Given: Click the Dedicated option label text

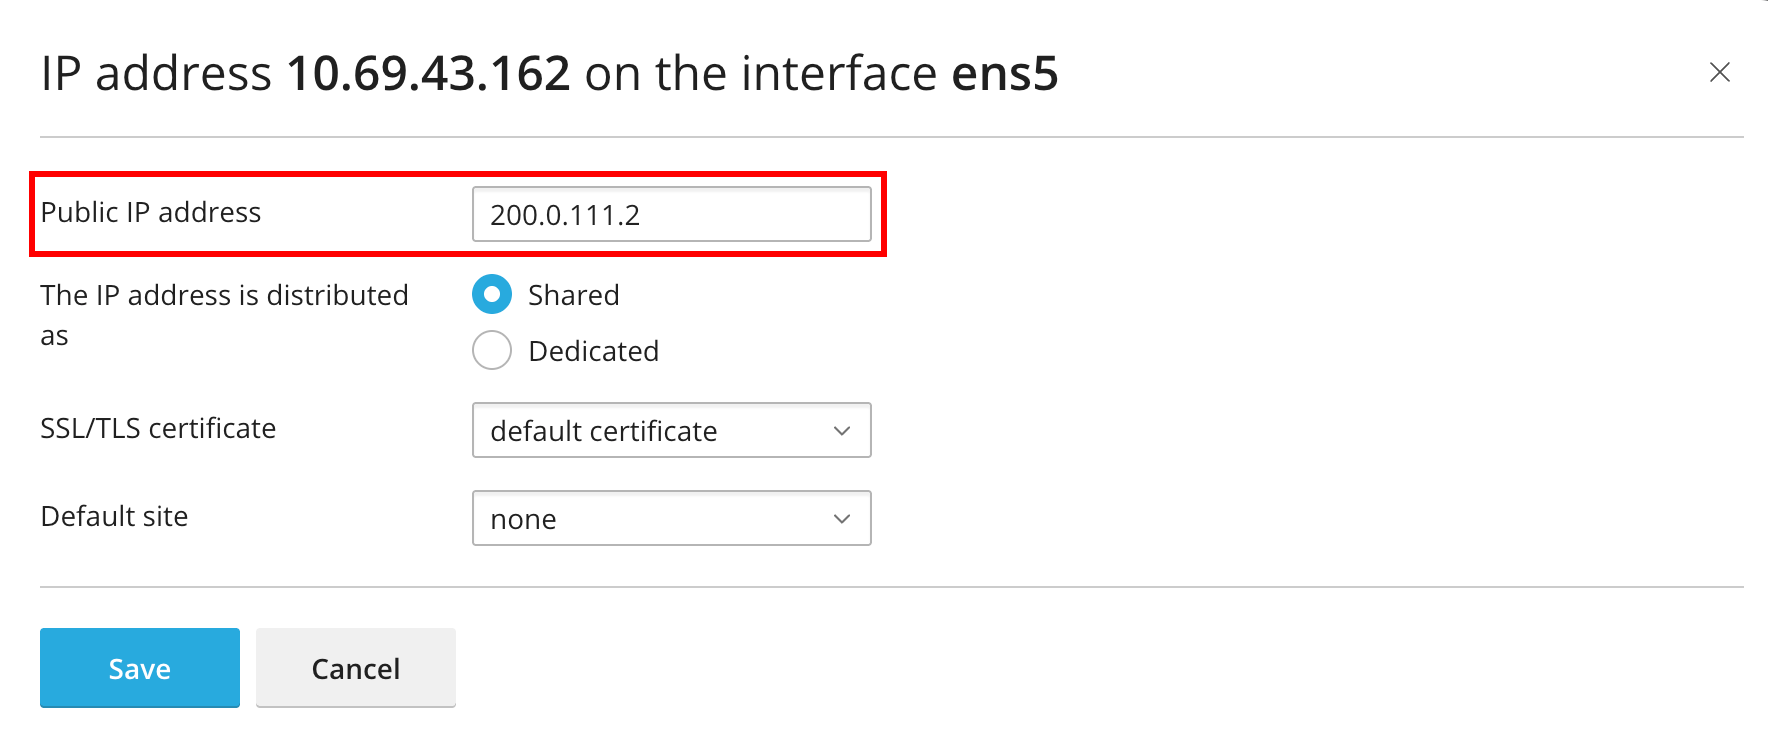Looking at the screenshot, I should coord(593,351).
